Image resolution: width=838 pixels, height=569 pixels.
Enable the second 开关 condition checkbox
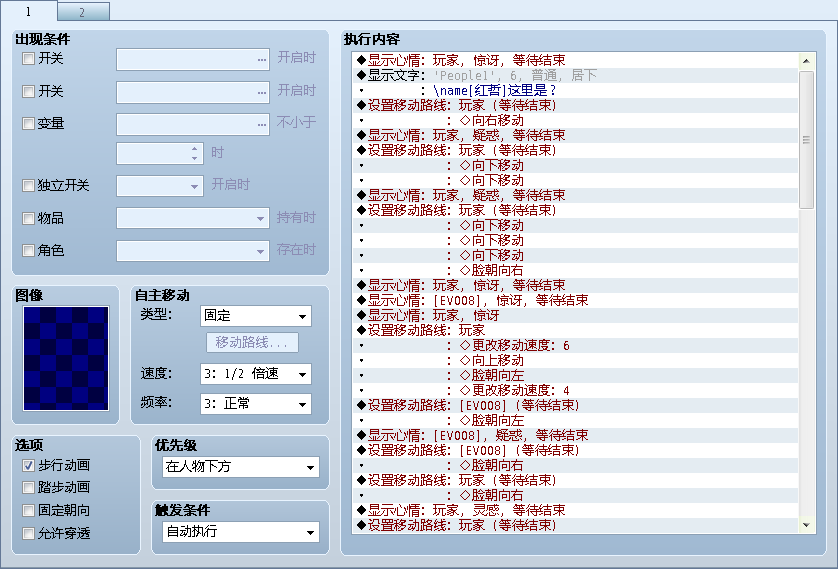28,91
